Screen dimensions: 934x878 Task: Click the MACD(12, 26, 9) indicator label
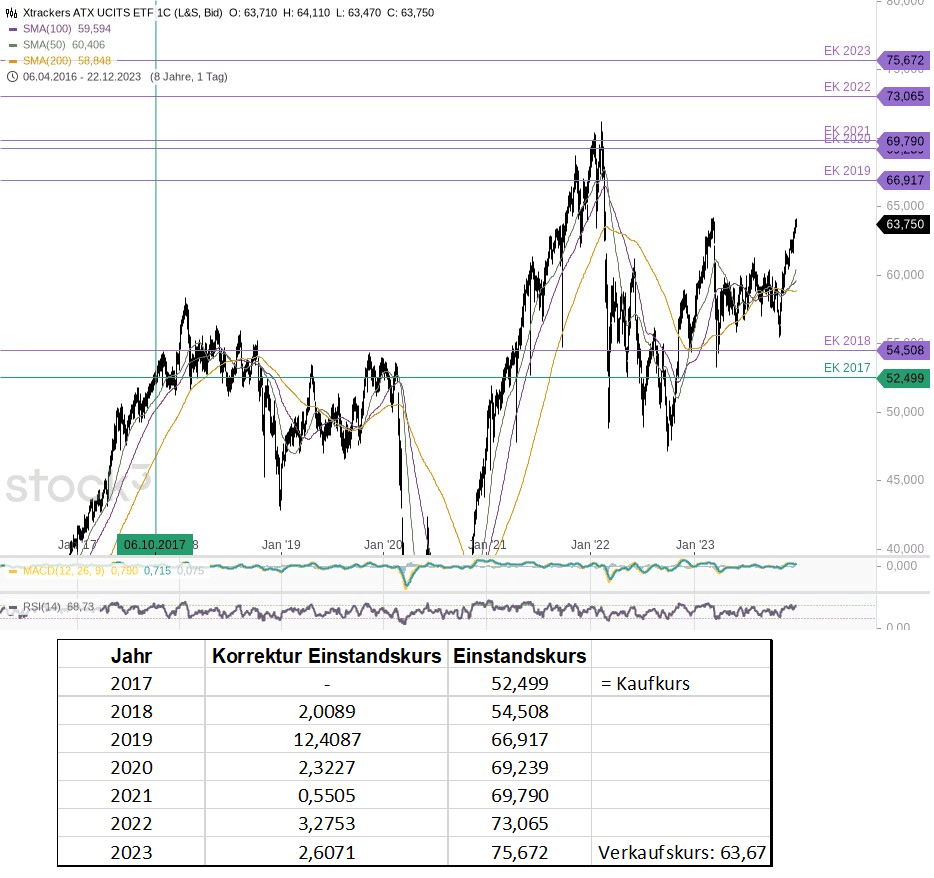tap(64, 571)
